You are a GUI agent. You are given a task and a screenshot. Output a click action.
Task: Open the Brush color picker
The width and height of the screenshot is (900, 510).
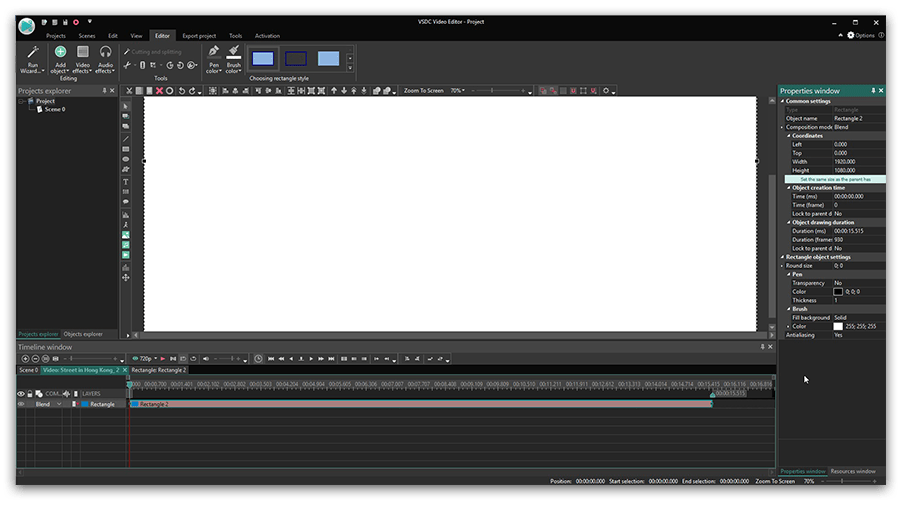(x=234, y=60)
